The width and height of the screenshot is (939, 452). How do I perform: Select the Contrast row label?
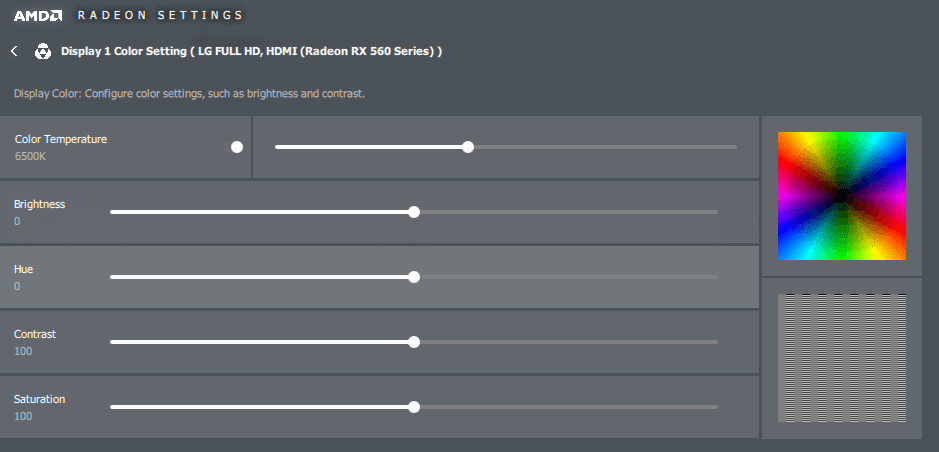click(35, 334)
